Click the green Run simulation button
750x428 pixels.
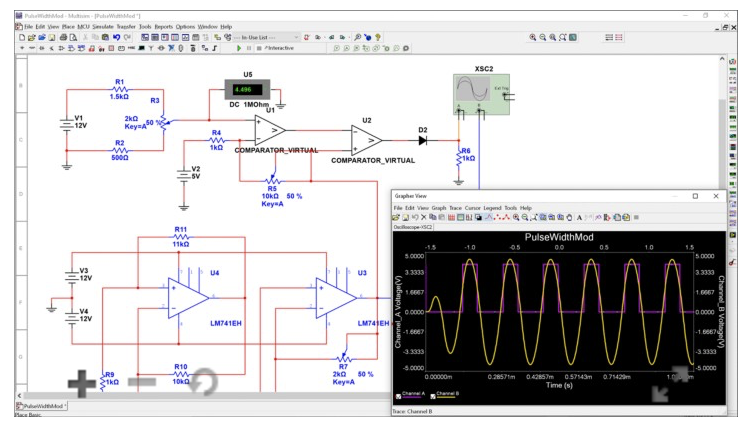coord(239,48)
